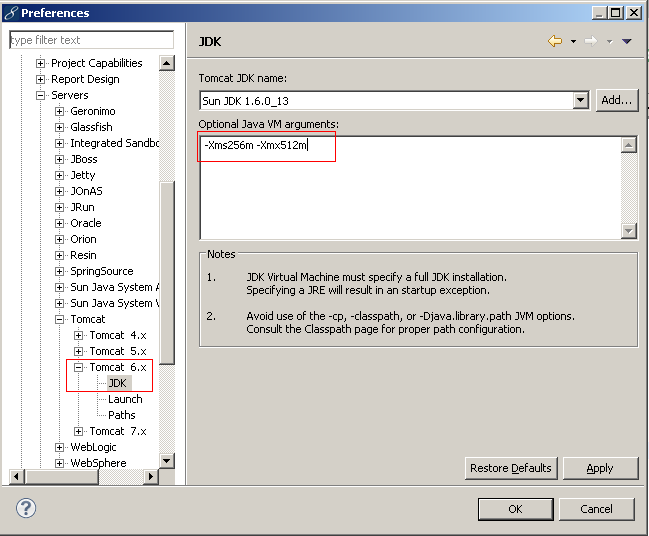
Task: Click the Help question mark icon
Action: tap(26, 508)
